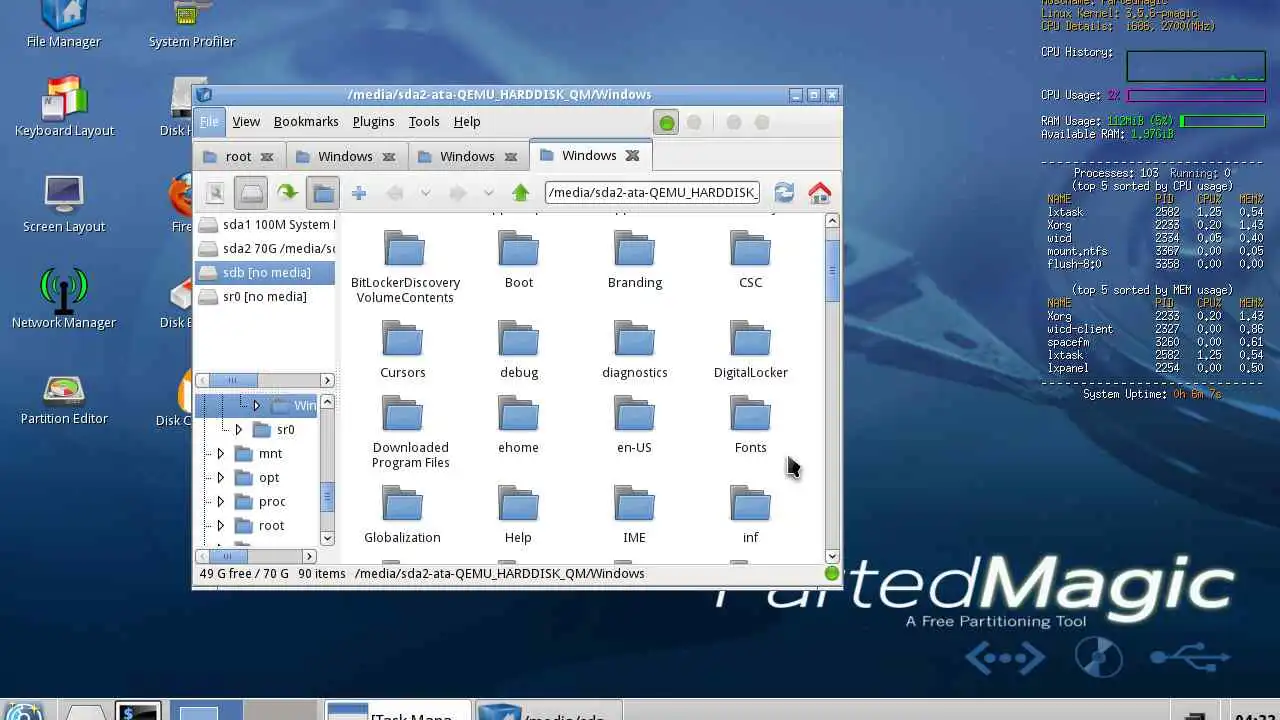1280x720 pixels.
Task: Open the debug folder
Action: tap(518, 350)
